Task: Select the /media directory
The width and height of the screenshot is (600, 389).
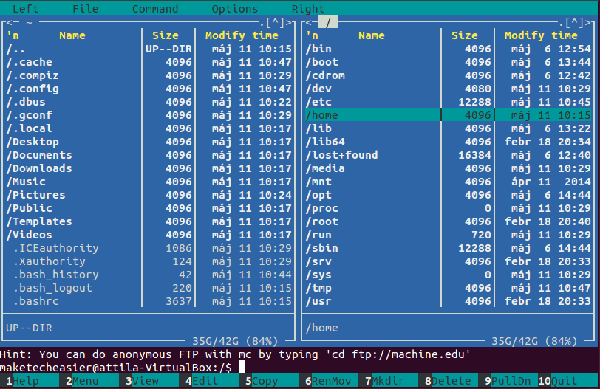Action: point(448,168)
